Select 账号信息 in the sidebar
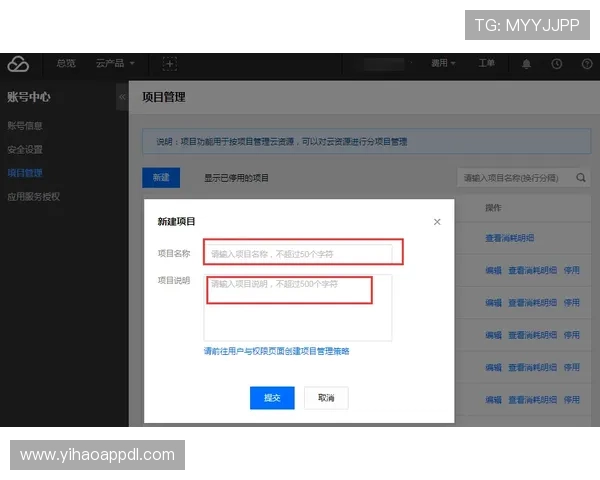The width and height of the screenshot is (600, 480). click(25, 126)
